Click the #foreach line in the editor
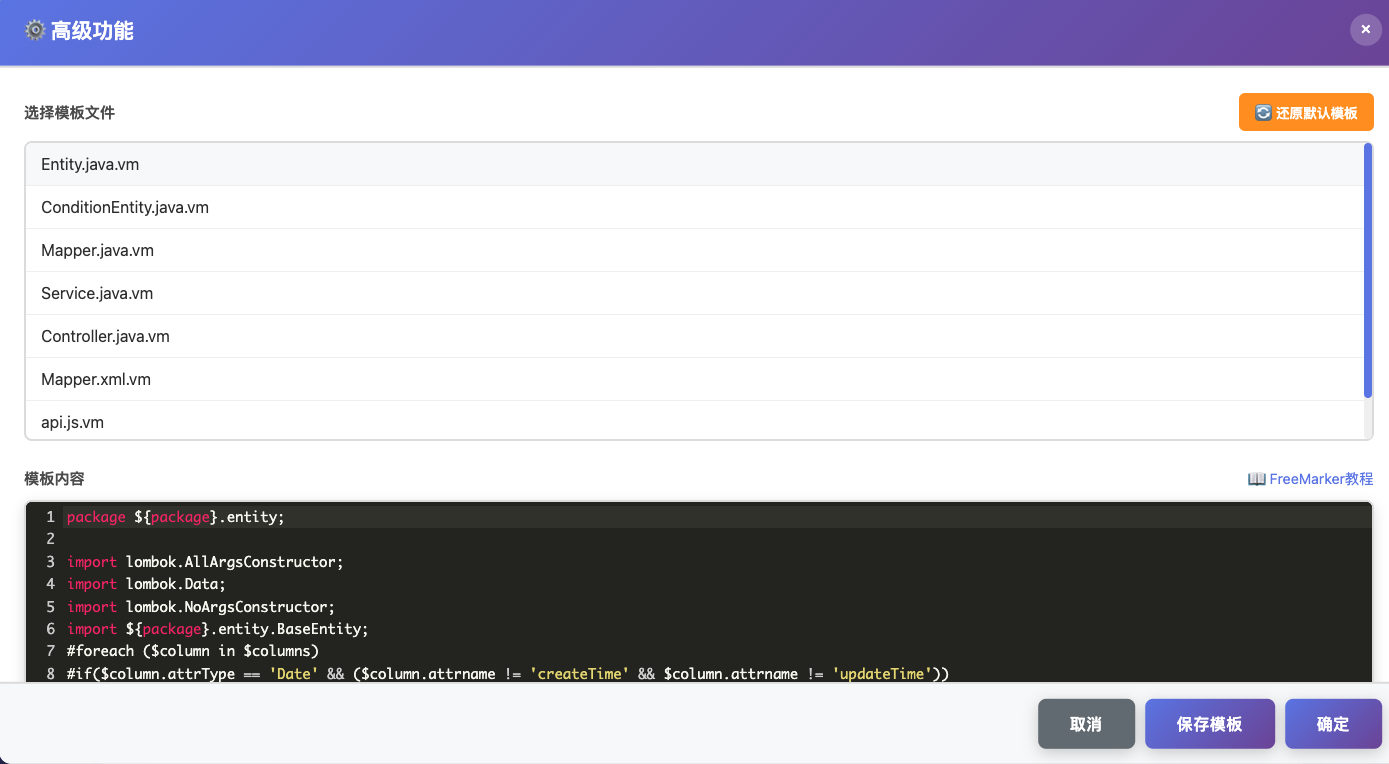 [192, 651]
